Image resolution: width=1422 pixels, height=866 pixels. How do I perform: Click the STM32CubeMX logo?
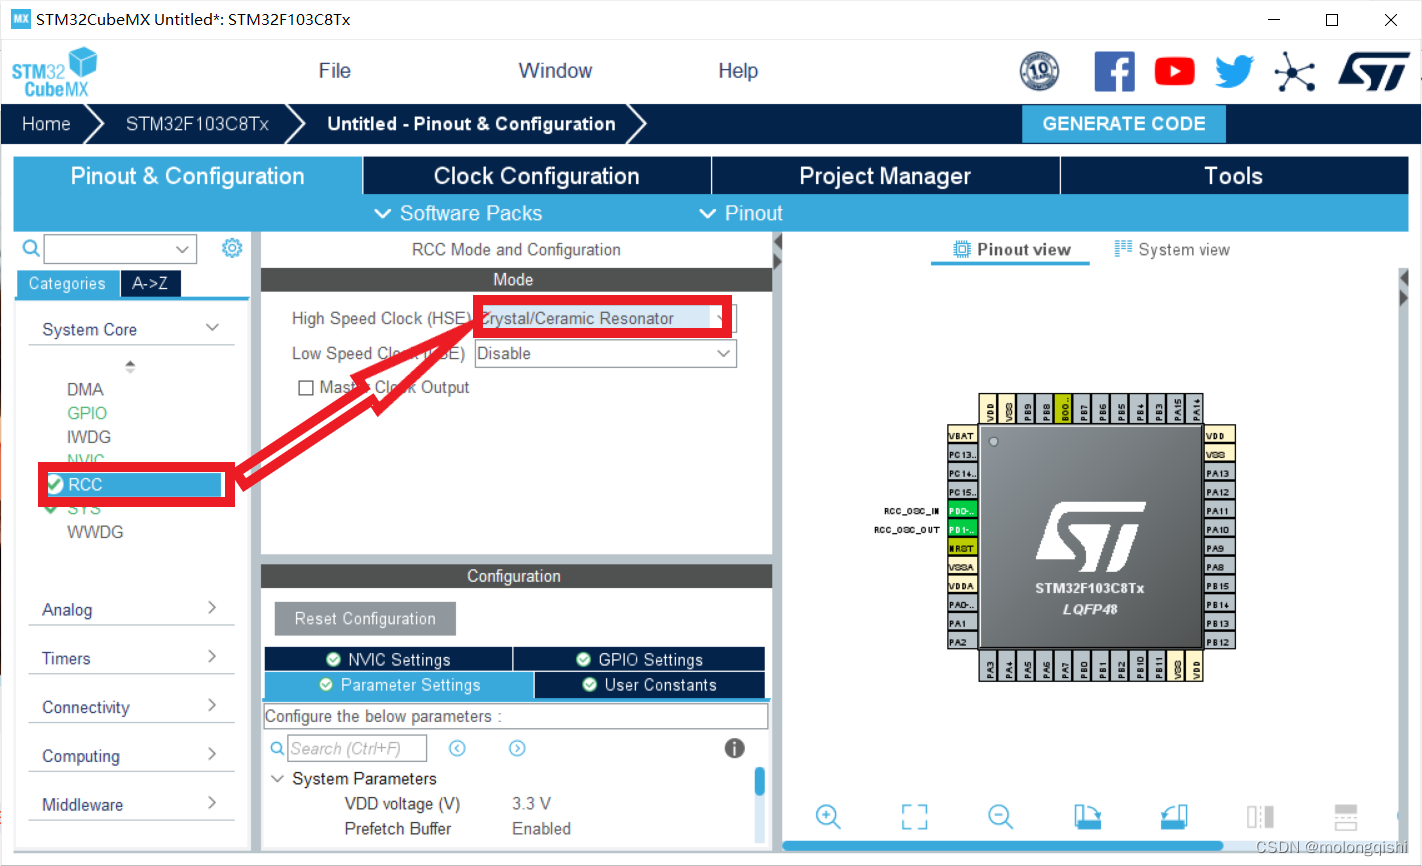tap(55, 72)
